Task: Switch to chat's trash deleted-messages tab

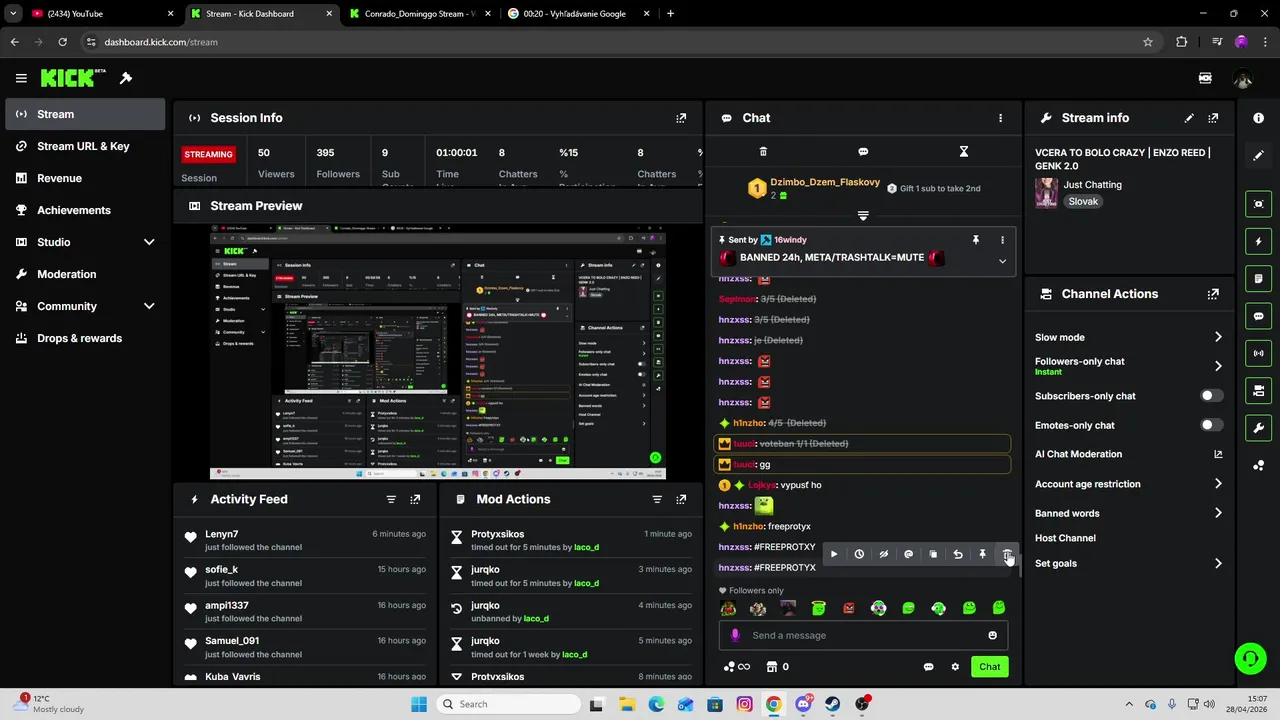Action: (x=763, y=152)
